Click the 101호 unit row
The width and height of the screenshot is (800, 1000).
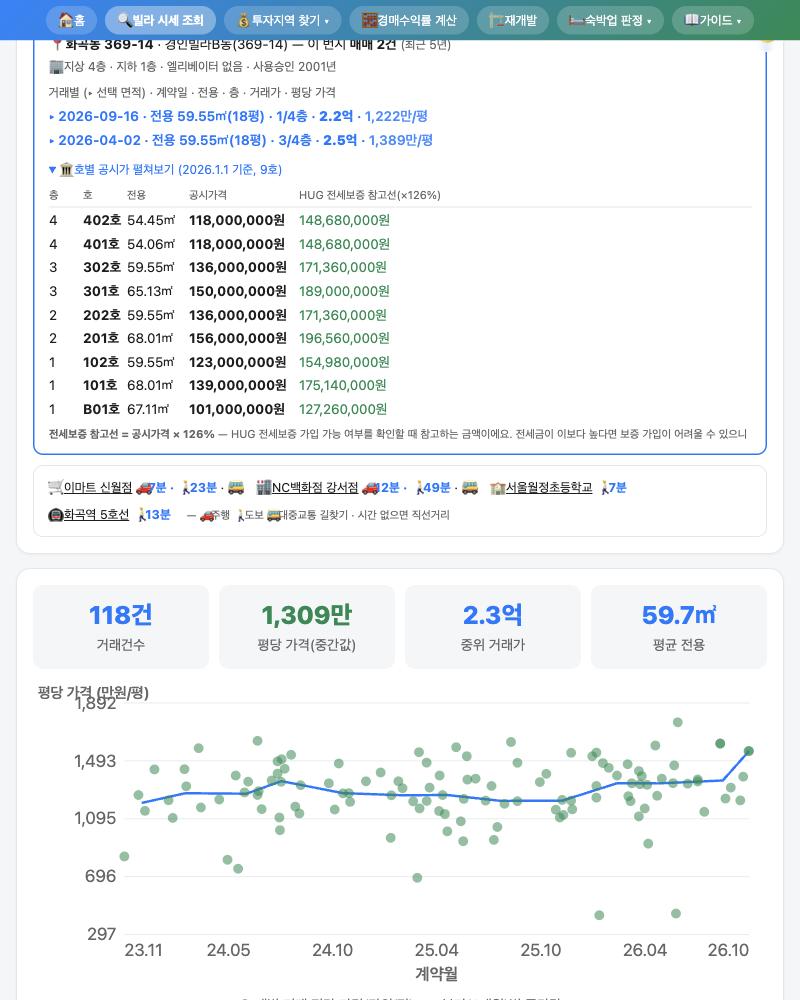tap(399, 385)
